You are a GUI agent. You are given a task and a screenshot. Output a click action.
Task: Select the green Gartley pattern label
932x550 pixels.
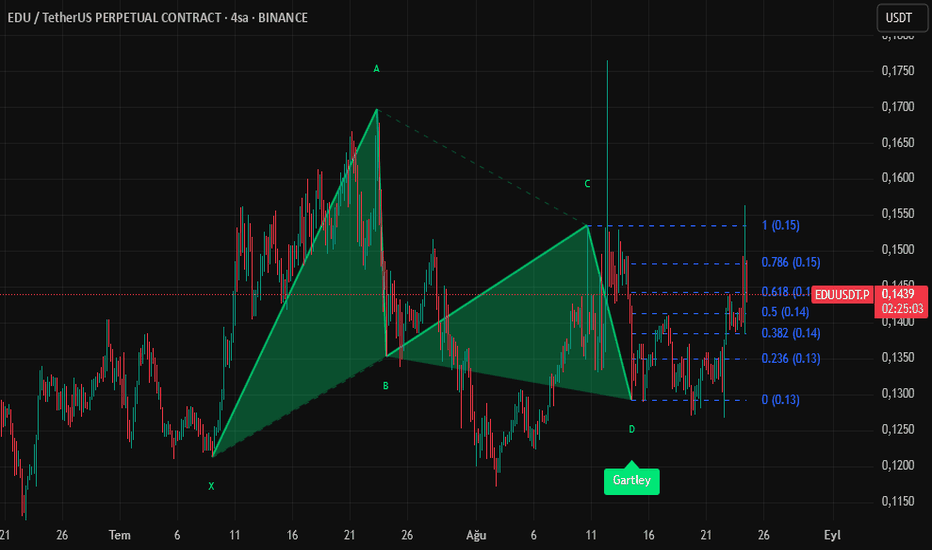click(631, 480)
